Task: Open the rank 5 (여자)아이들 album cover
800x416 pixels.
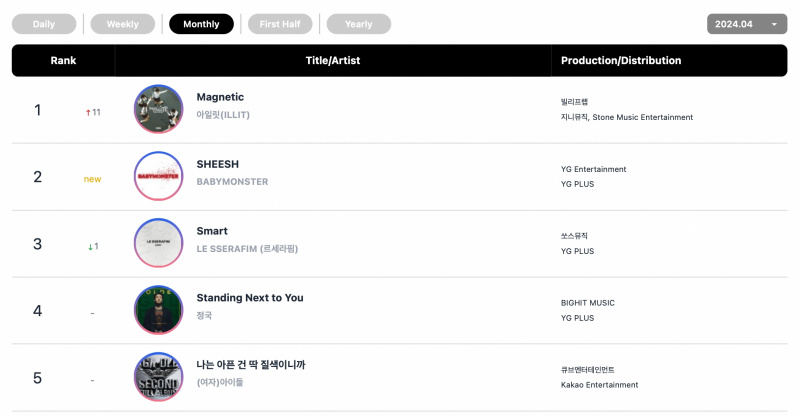Action: click(x=158, y=377)
